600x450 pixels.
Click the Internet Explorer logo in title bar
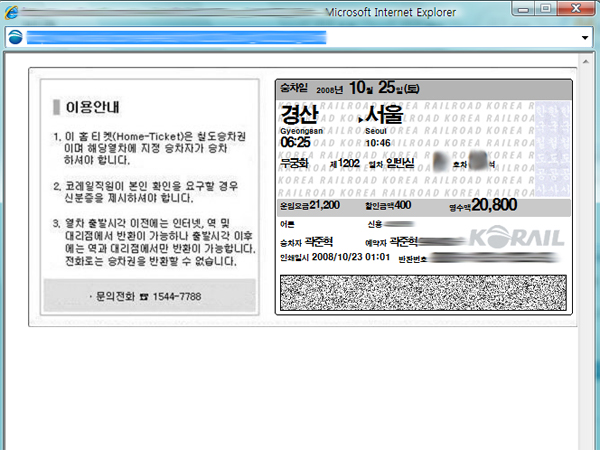tap(11, 13)
